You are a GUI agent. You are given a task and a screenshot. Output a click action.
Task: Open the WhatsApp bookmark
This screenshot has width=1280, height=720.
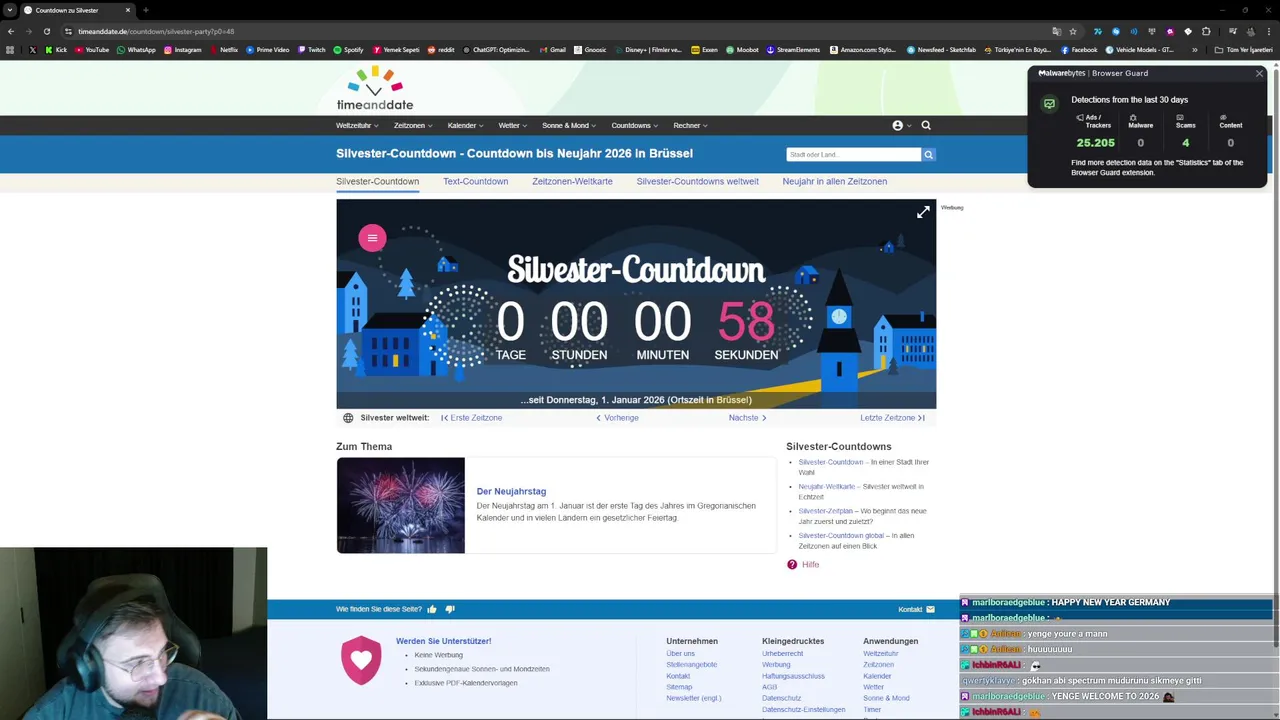click(x=136, y=49)
